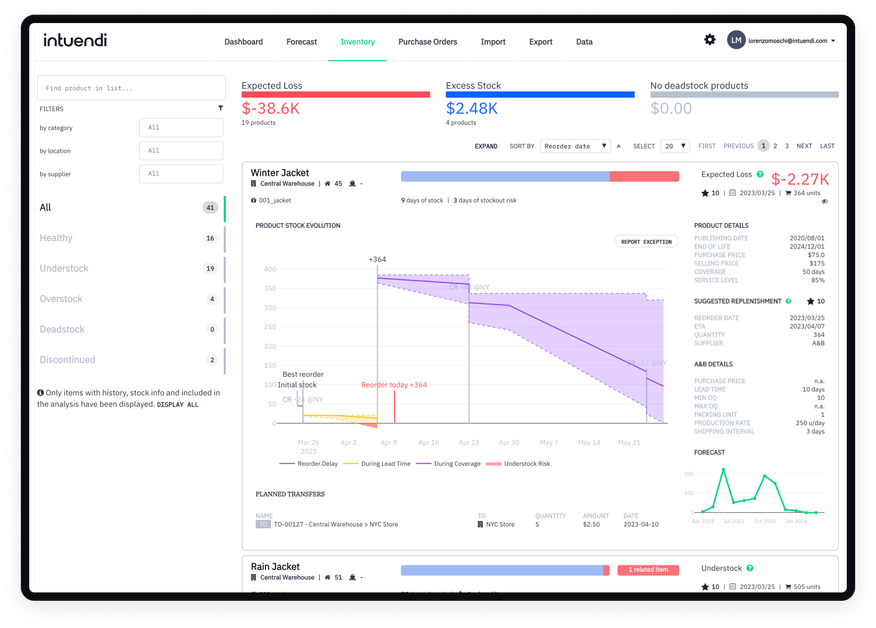Switch to the Purchase Orders tab
876x628 pixels.
(x=427, y=42)
